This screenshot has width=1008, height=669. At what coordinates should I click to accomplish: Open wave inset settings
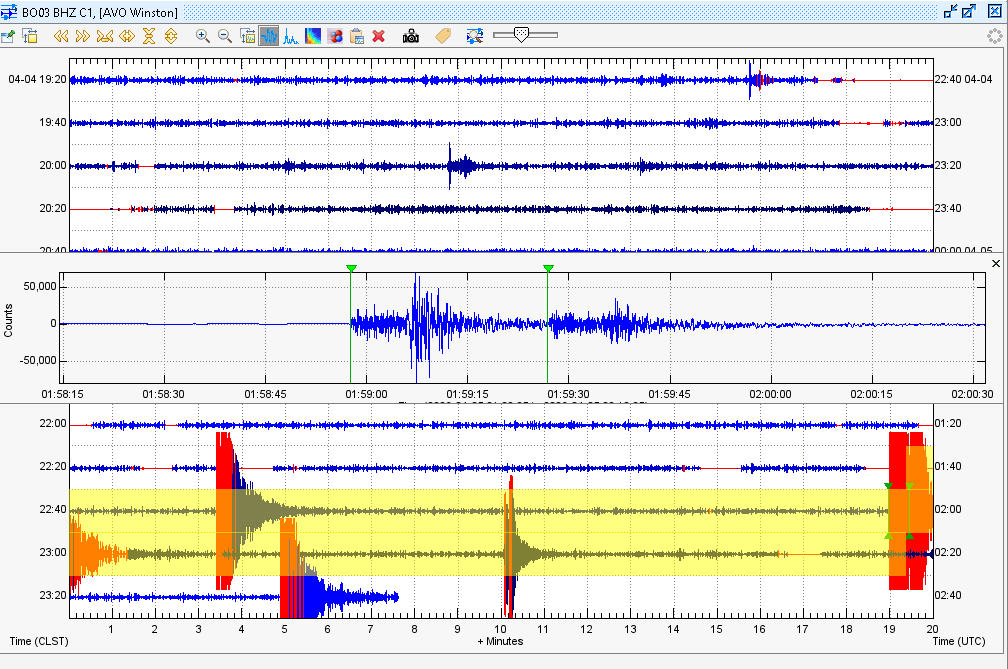click(248, 36)
